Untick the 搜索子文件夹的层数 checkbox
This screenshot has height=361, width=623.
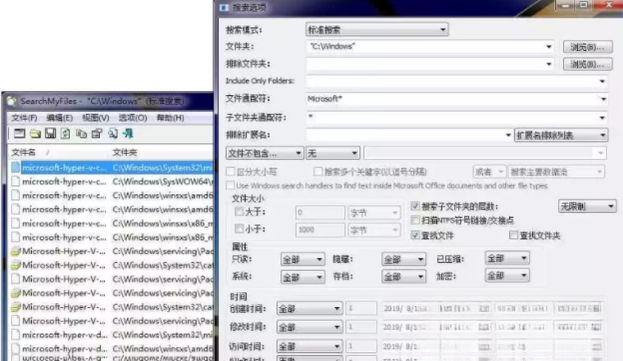coord(415,206)
